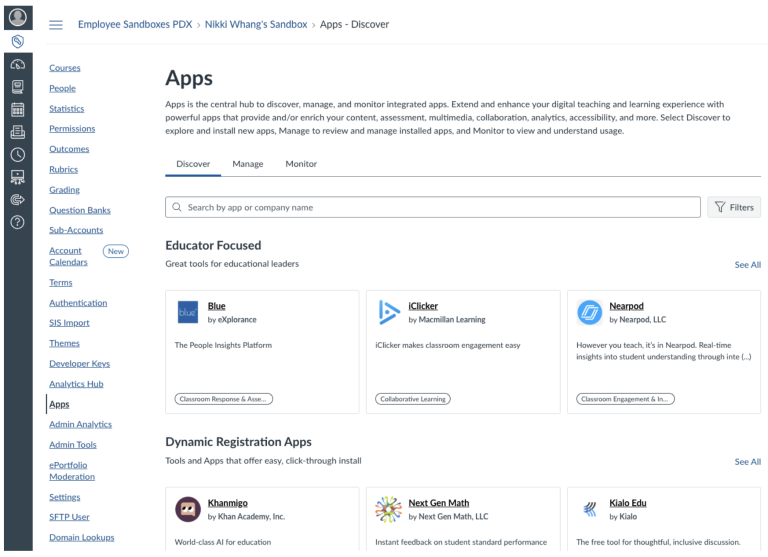Toggle the hamburger navigation menu
The height and width of the screenshot is (557, 768).
tap(56, 25)
